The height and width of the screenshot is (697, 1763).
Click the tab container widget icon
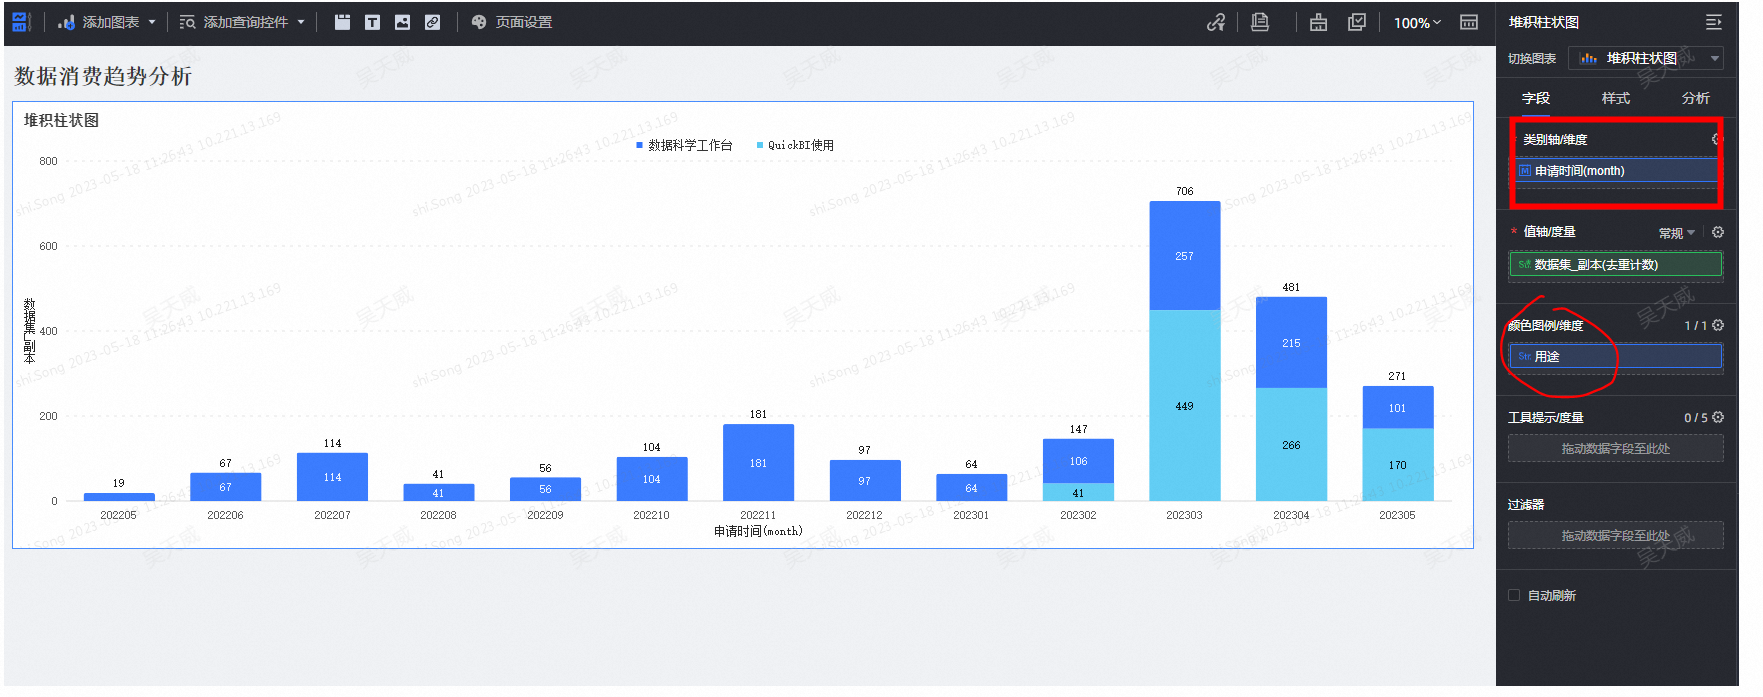pyautogui.click(x=342, y=22)
